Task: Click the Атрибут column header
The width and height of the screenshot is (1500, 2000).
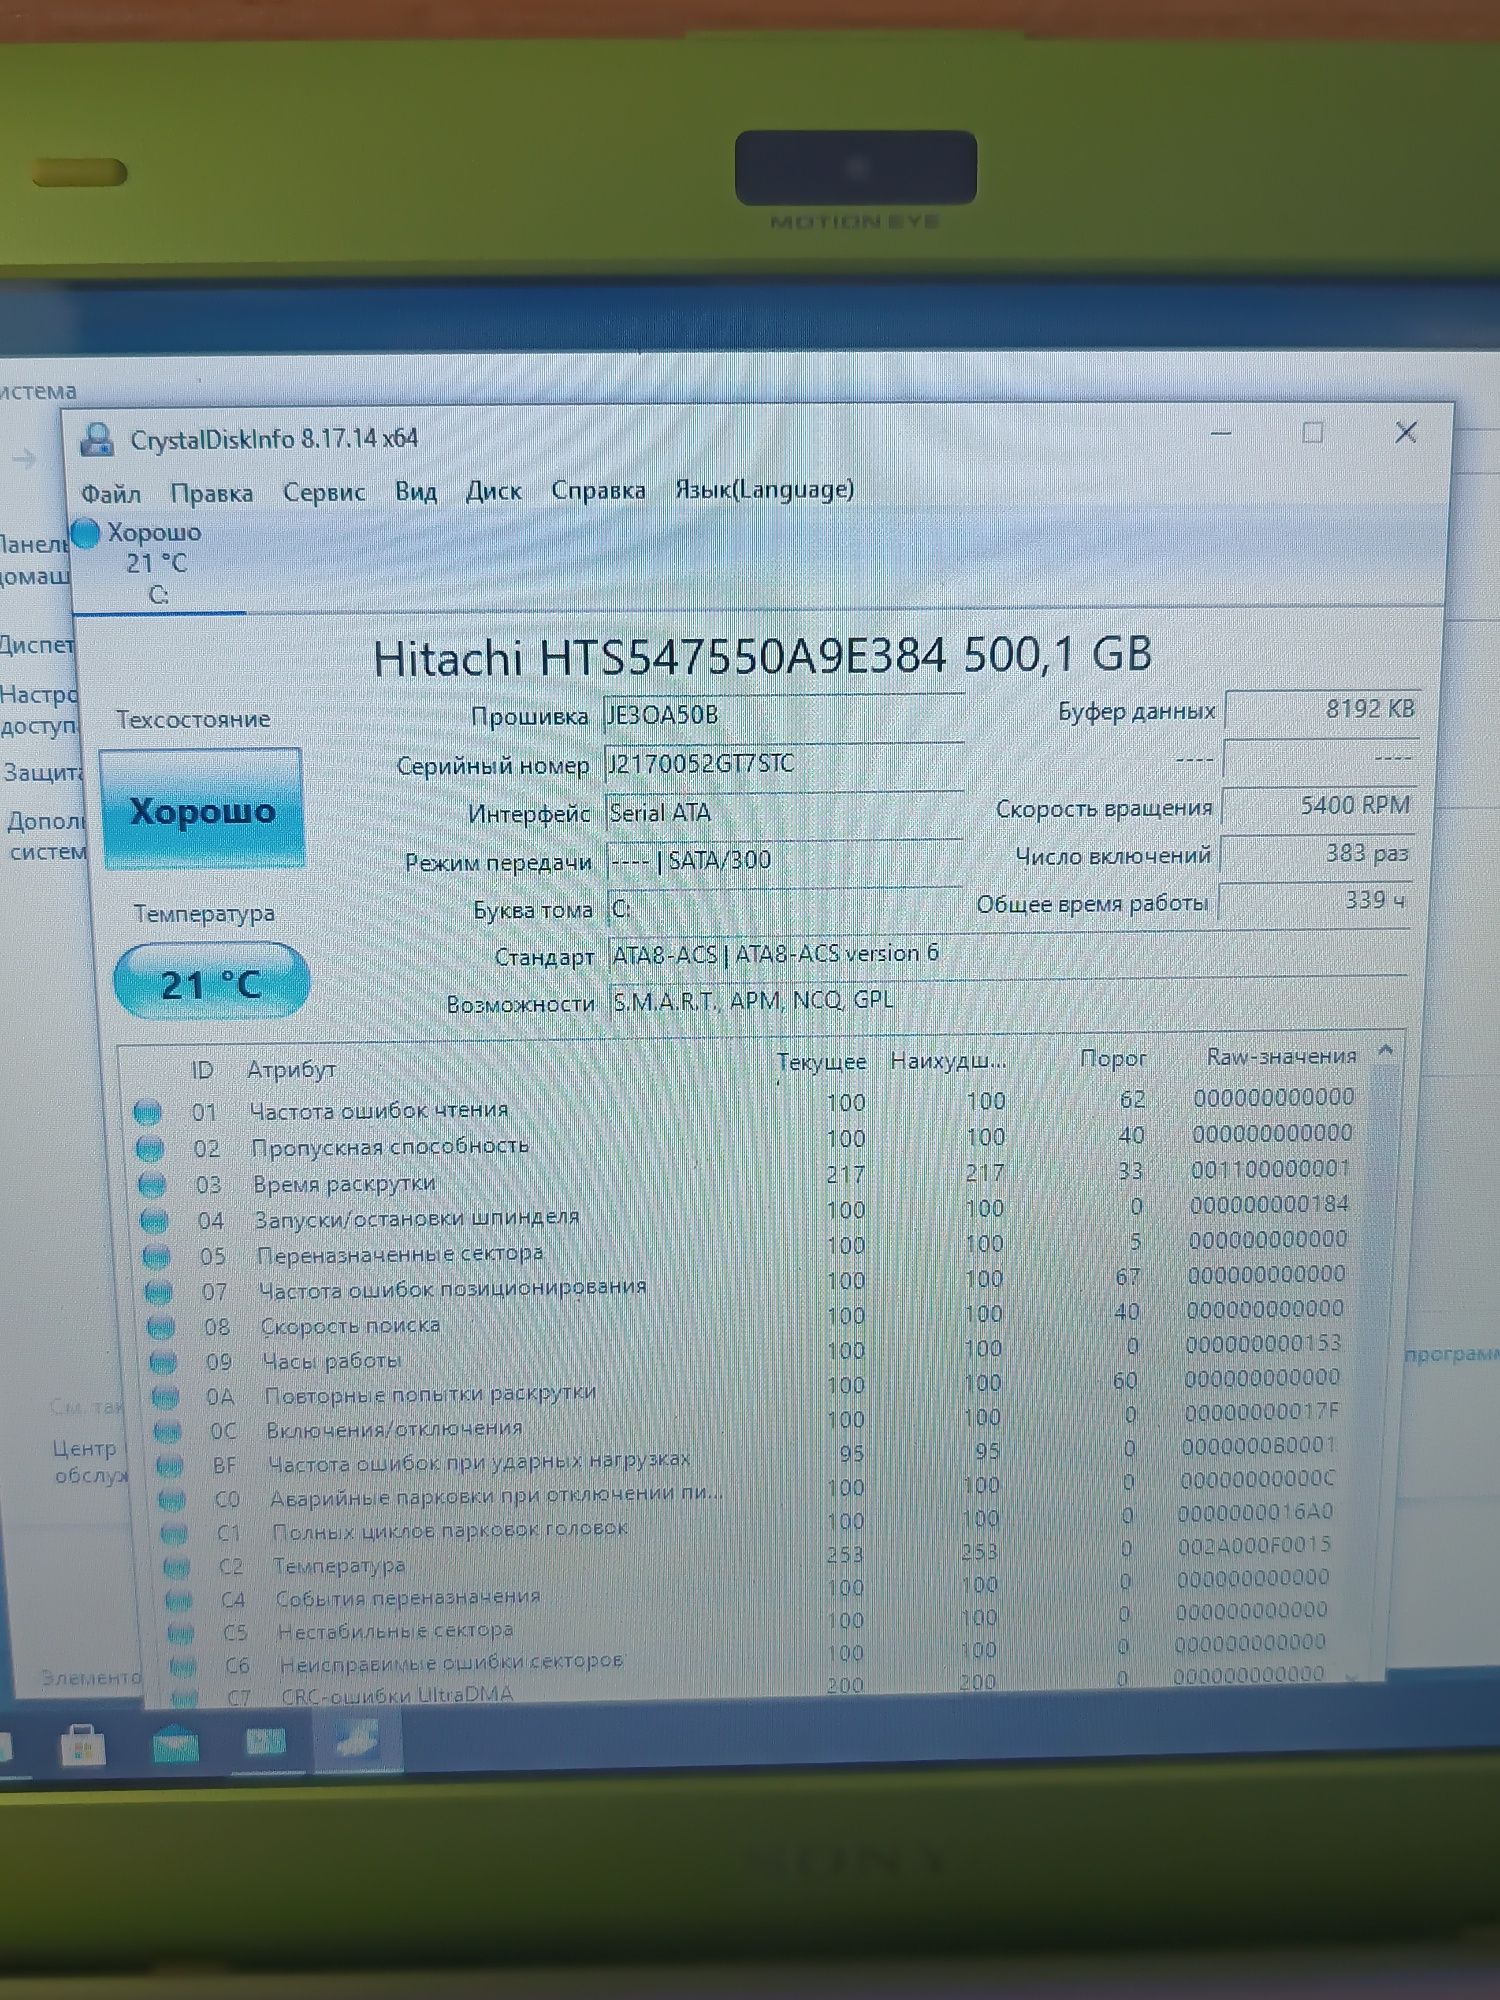Action: point(291,1070)
